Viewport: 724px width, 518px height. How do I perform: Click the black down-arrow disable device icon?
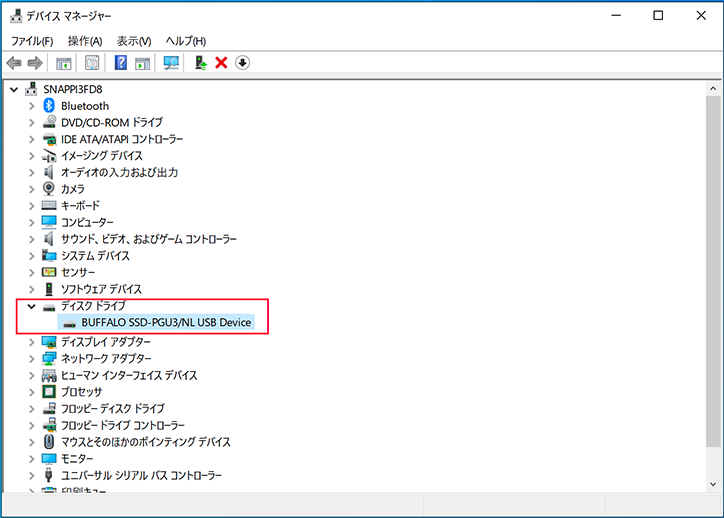click(242, 63)
